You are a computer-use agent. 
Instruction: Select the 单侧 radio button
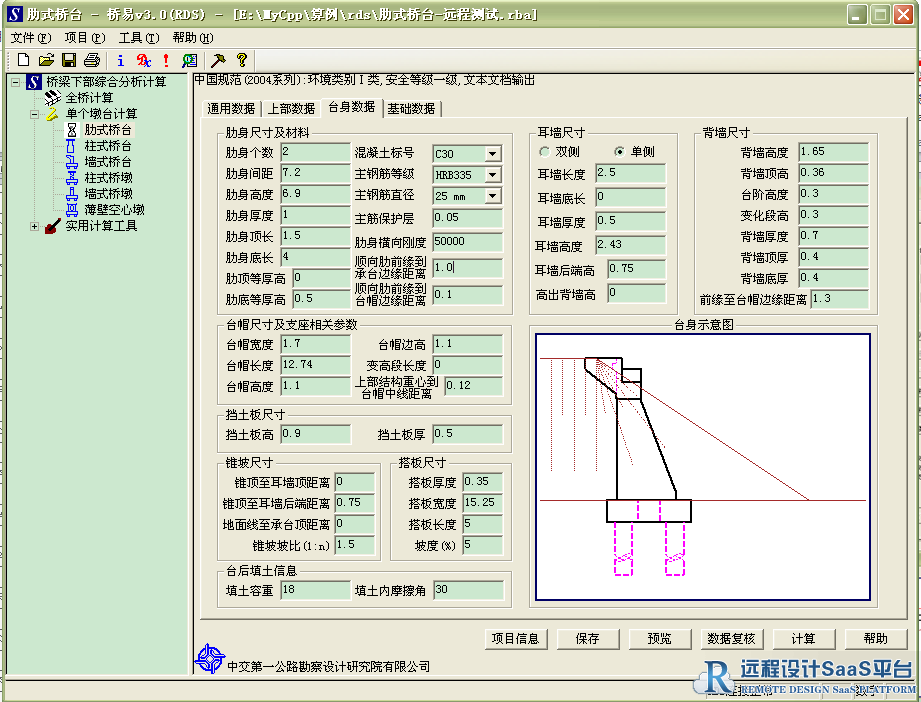620,152
